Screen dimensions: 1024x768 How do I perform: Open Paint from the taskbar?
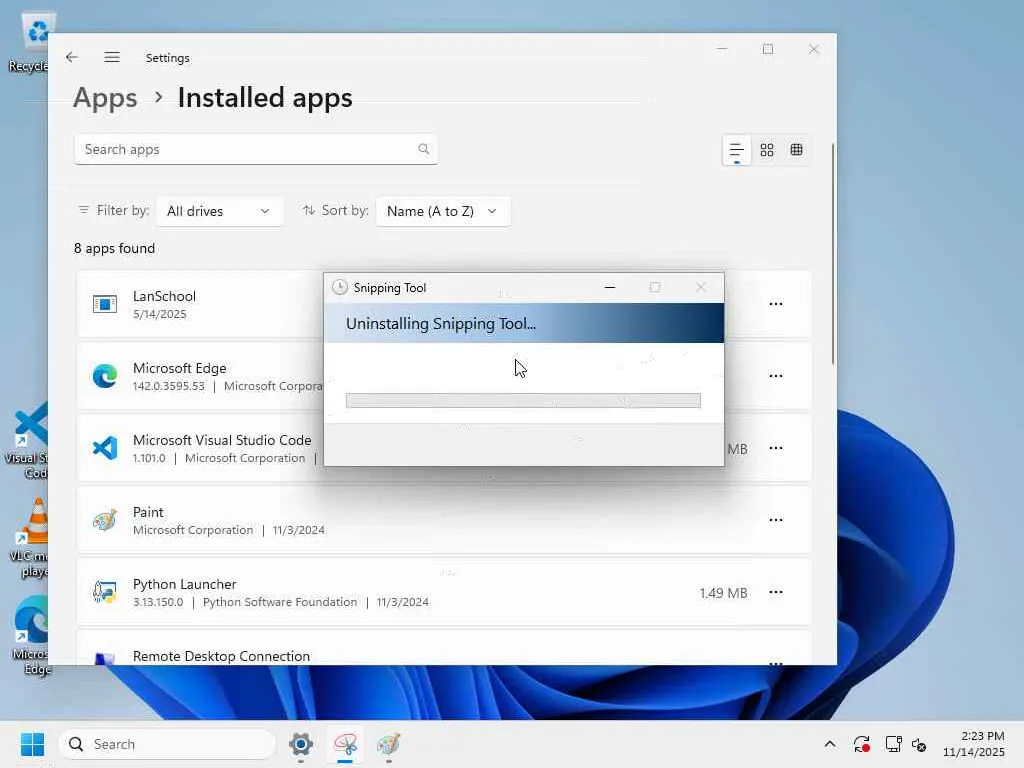[389, 744]
